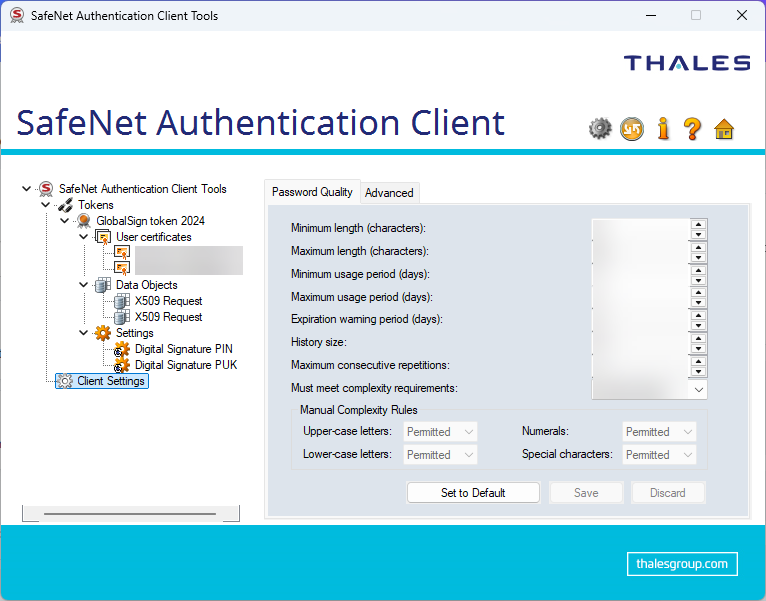Increase the Minimum length value with up arrow
766x601 pixels.
point(699,224)
